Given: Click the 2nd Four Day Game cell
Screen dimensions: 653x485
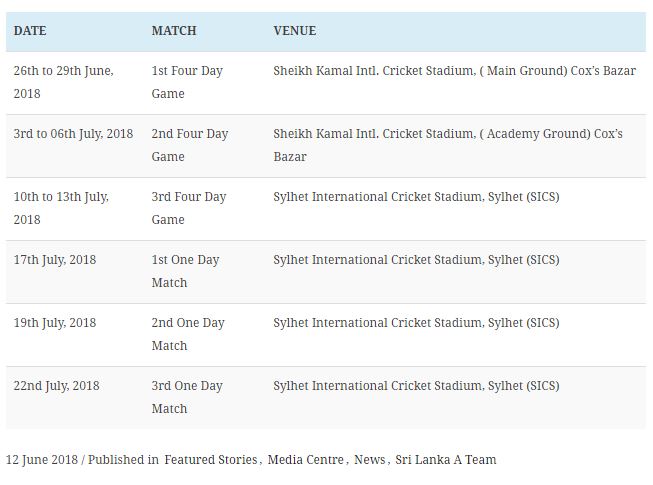Looking at the screenshot, I should tap(189, 145).
